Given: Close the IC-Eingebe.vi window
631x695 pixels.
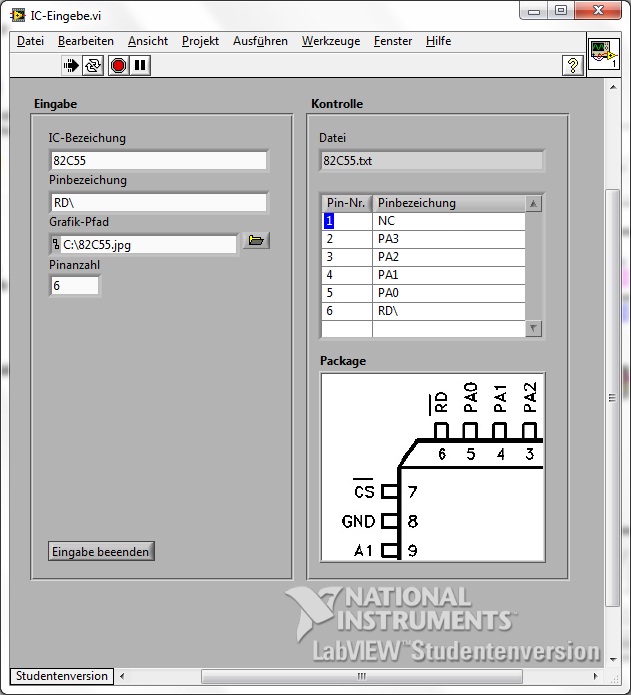Looking at the screenshot, I should pyautogui.click(x=598, y=11).
